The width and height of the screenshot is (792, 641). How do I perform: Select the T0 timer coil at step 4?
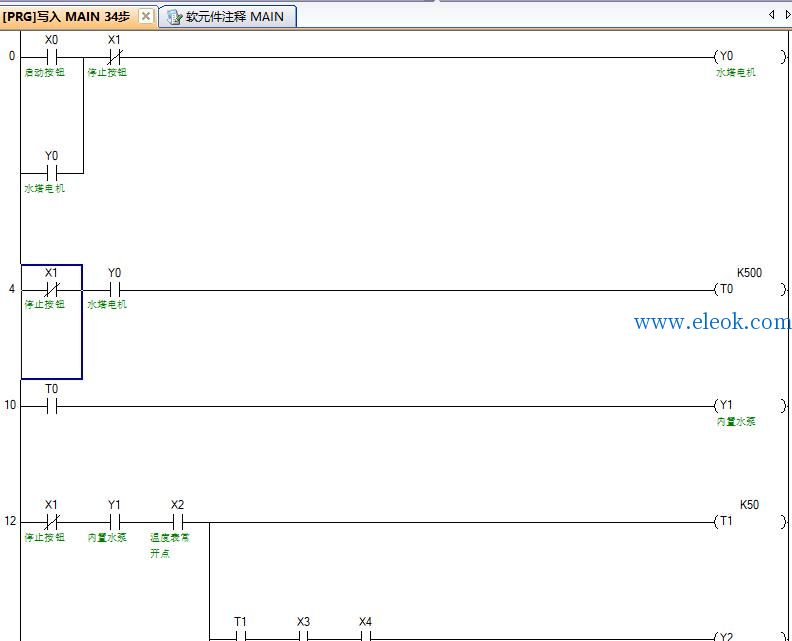click(750, 289)
